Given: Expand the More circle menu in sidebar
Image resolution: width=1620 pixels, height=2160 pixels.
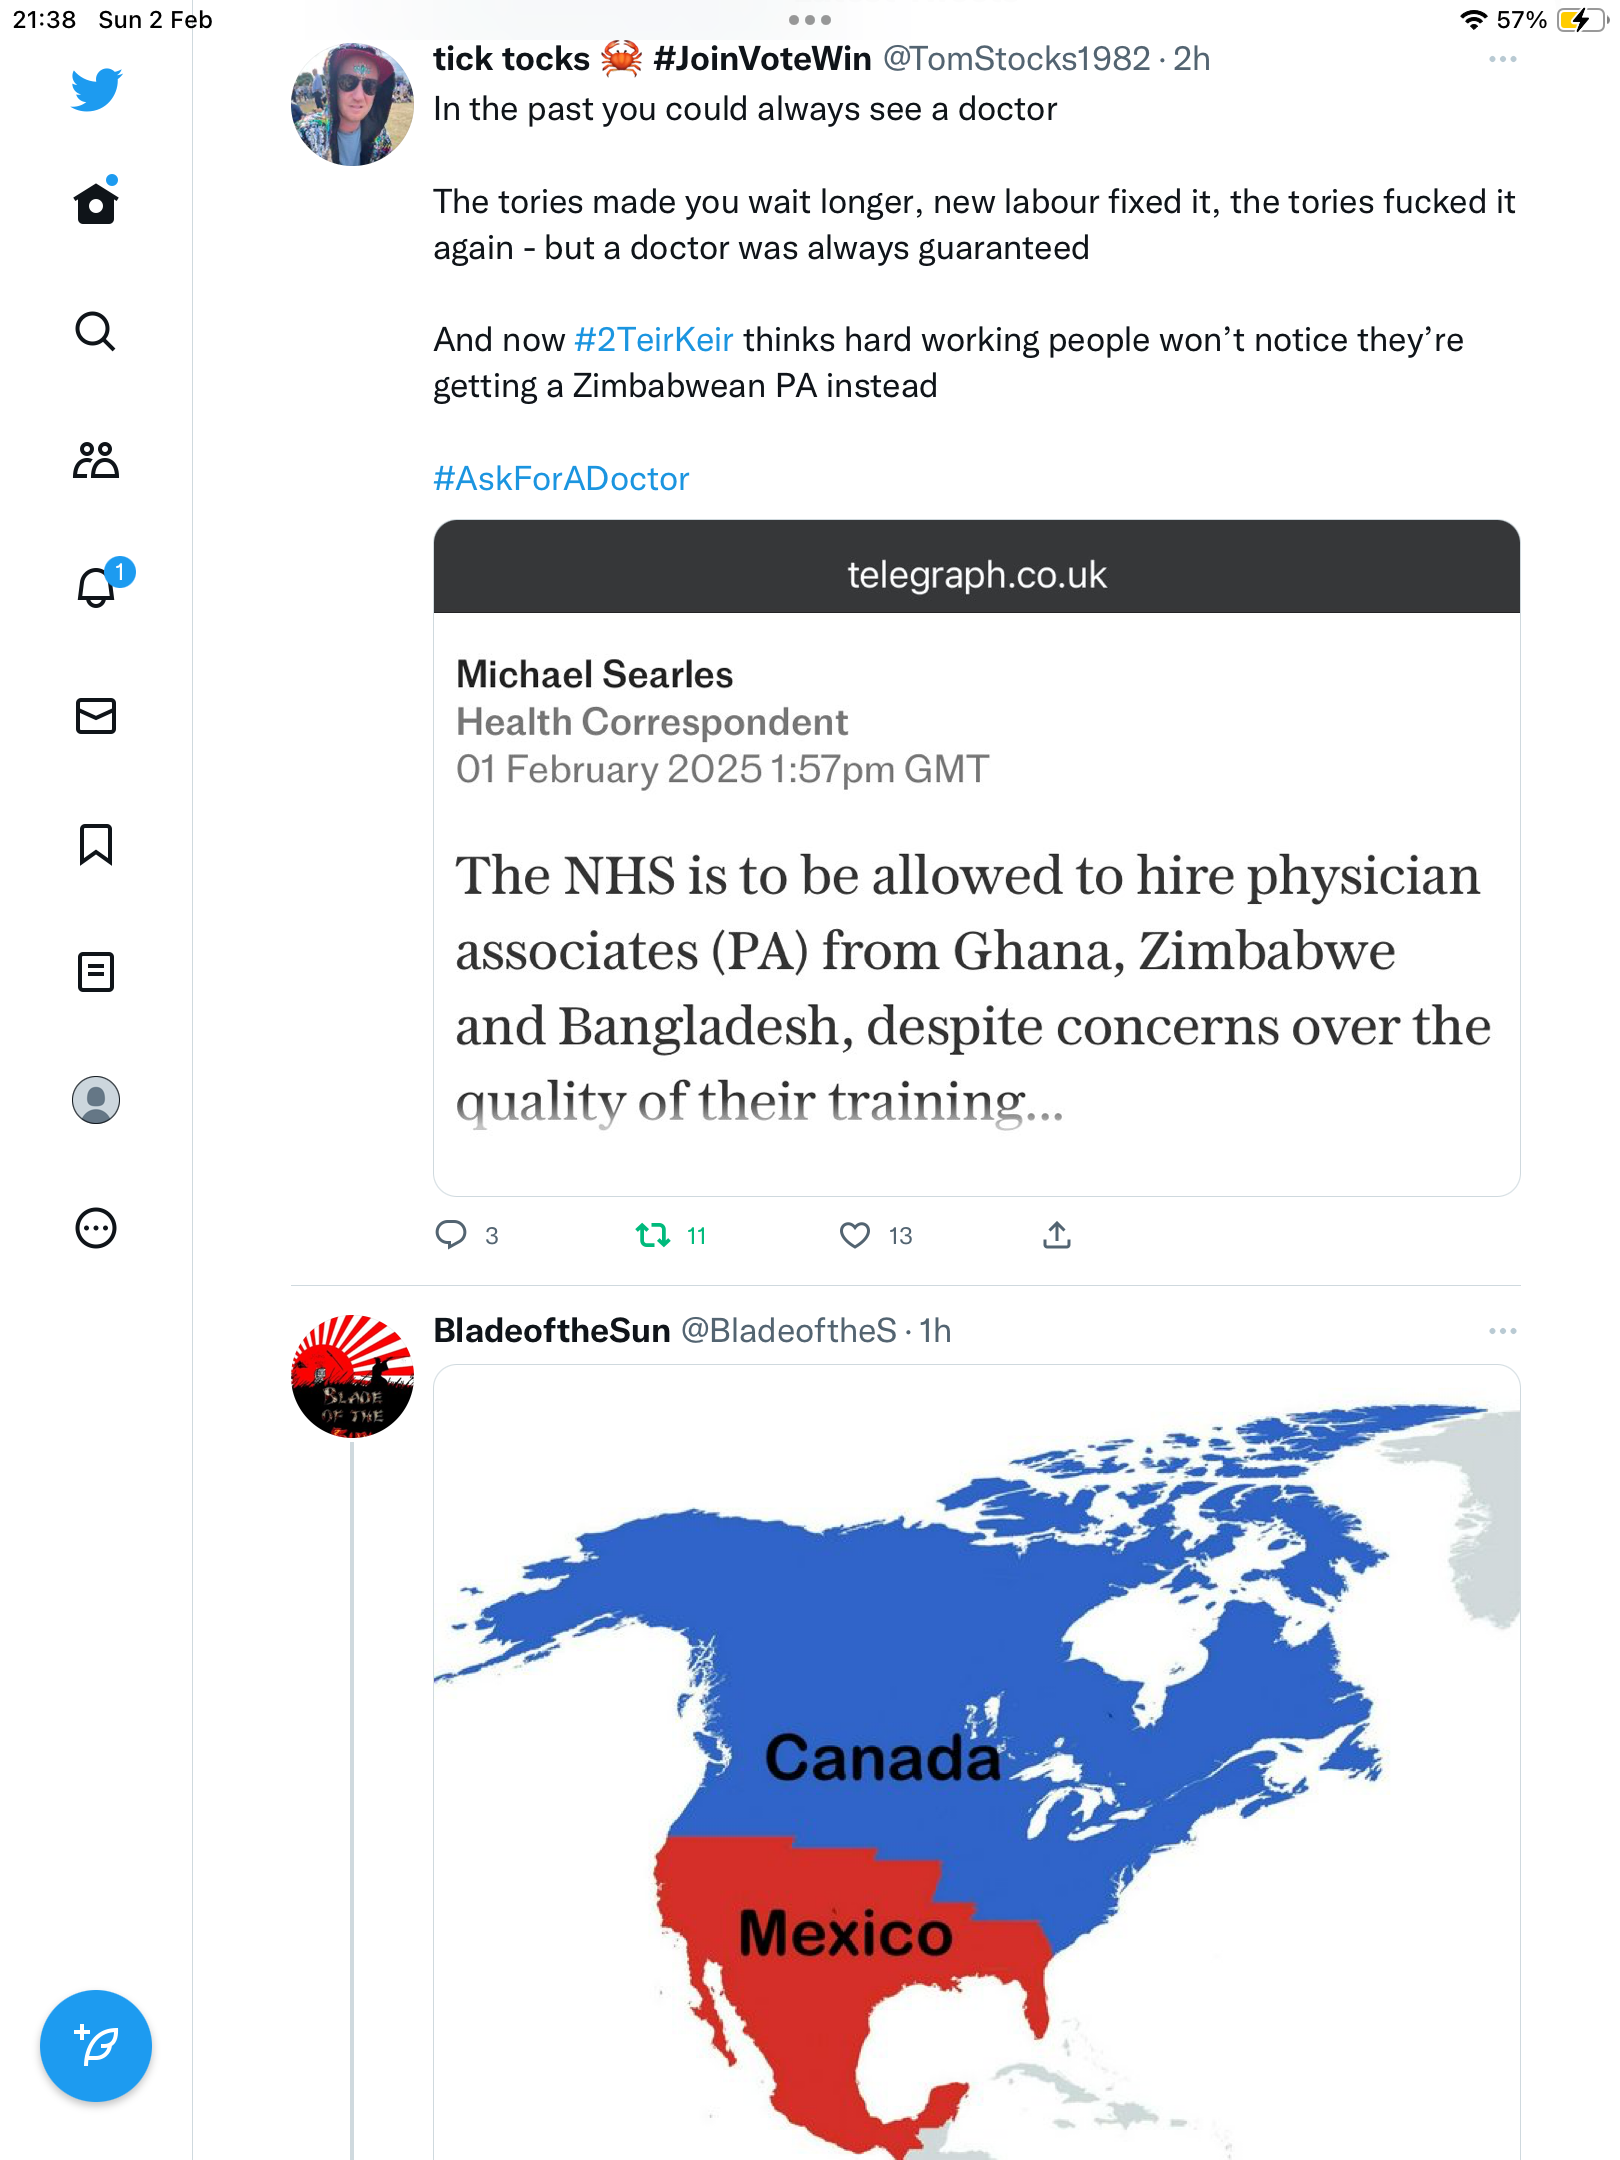Looking at the screenshot, I should [x=96, y=1228].
